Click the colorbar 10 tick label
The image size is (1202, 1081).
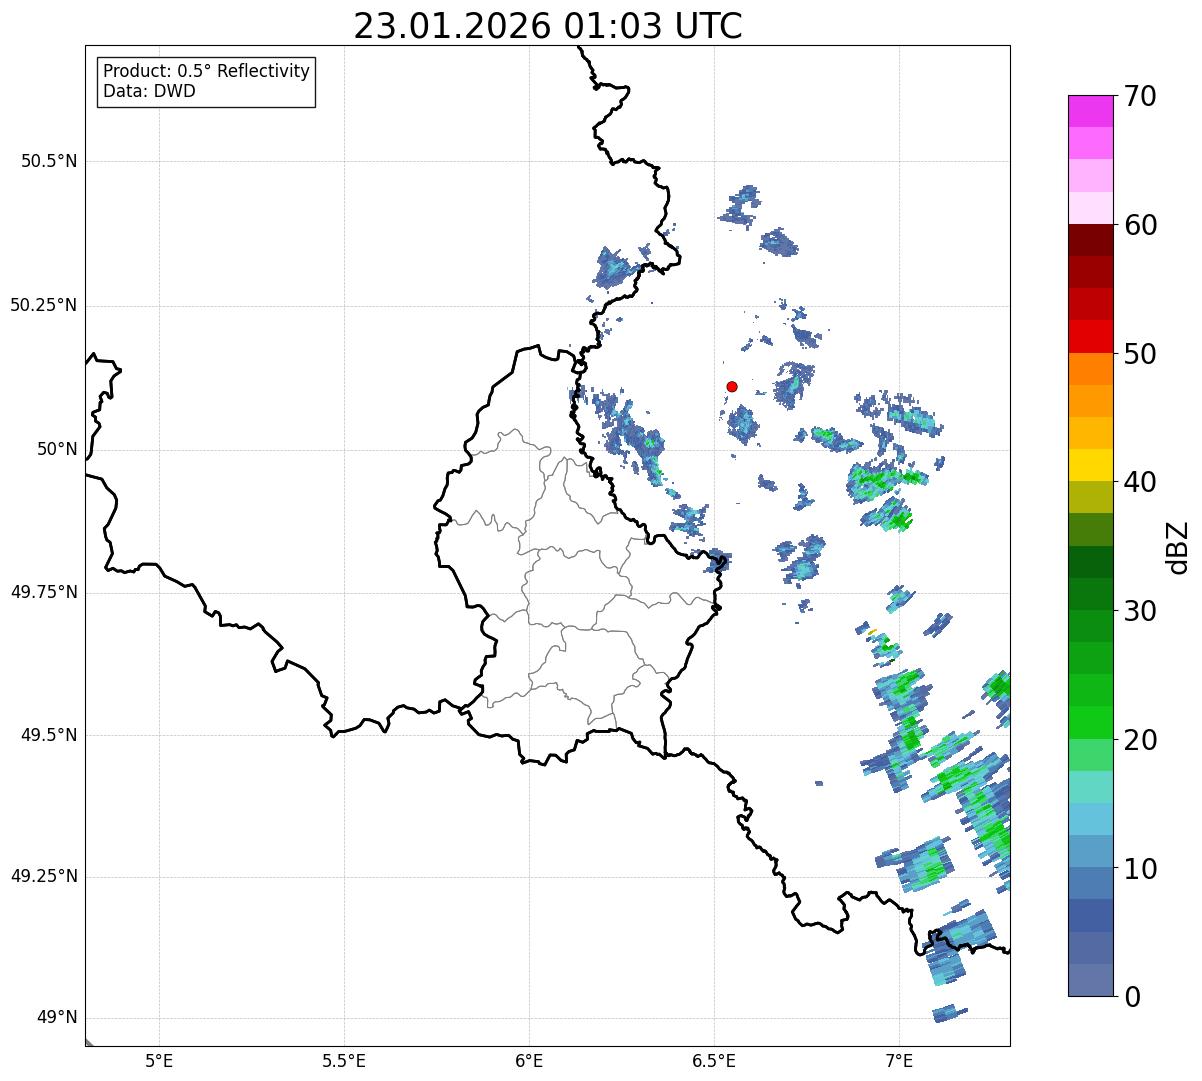tap(1140, 869)
